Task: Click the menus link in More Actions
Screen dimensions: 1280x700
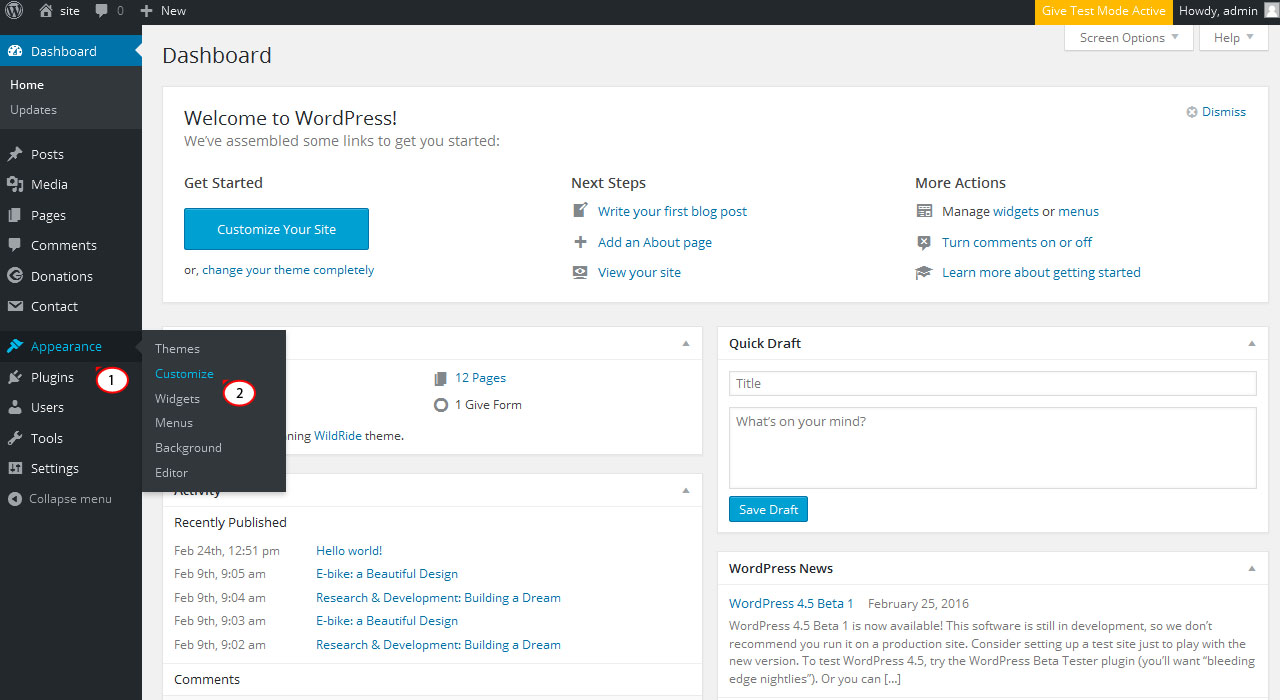Action: coord(1078,211)
